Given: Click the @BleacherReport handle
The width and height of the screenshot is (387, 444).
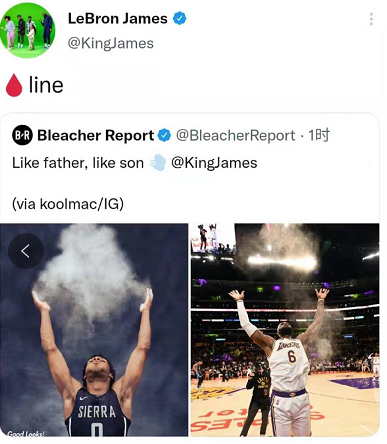Looking at the screenshot, I should point(235,135).
